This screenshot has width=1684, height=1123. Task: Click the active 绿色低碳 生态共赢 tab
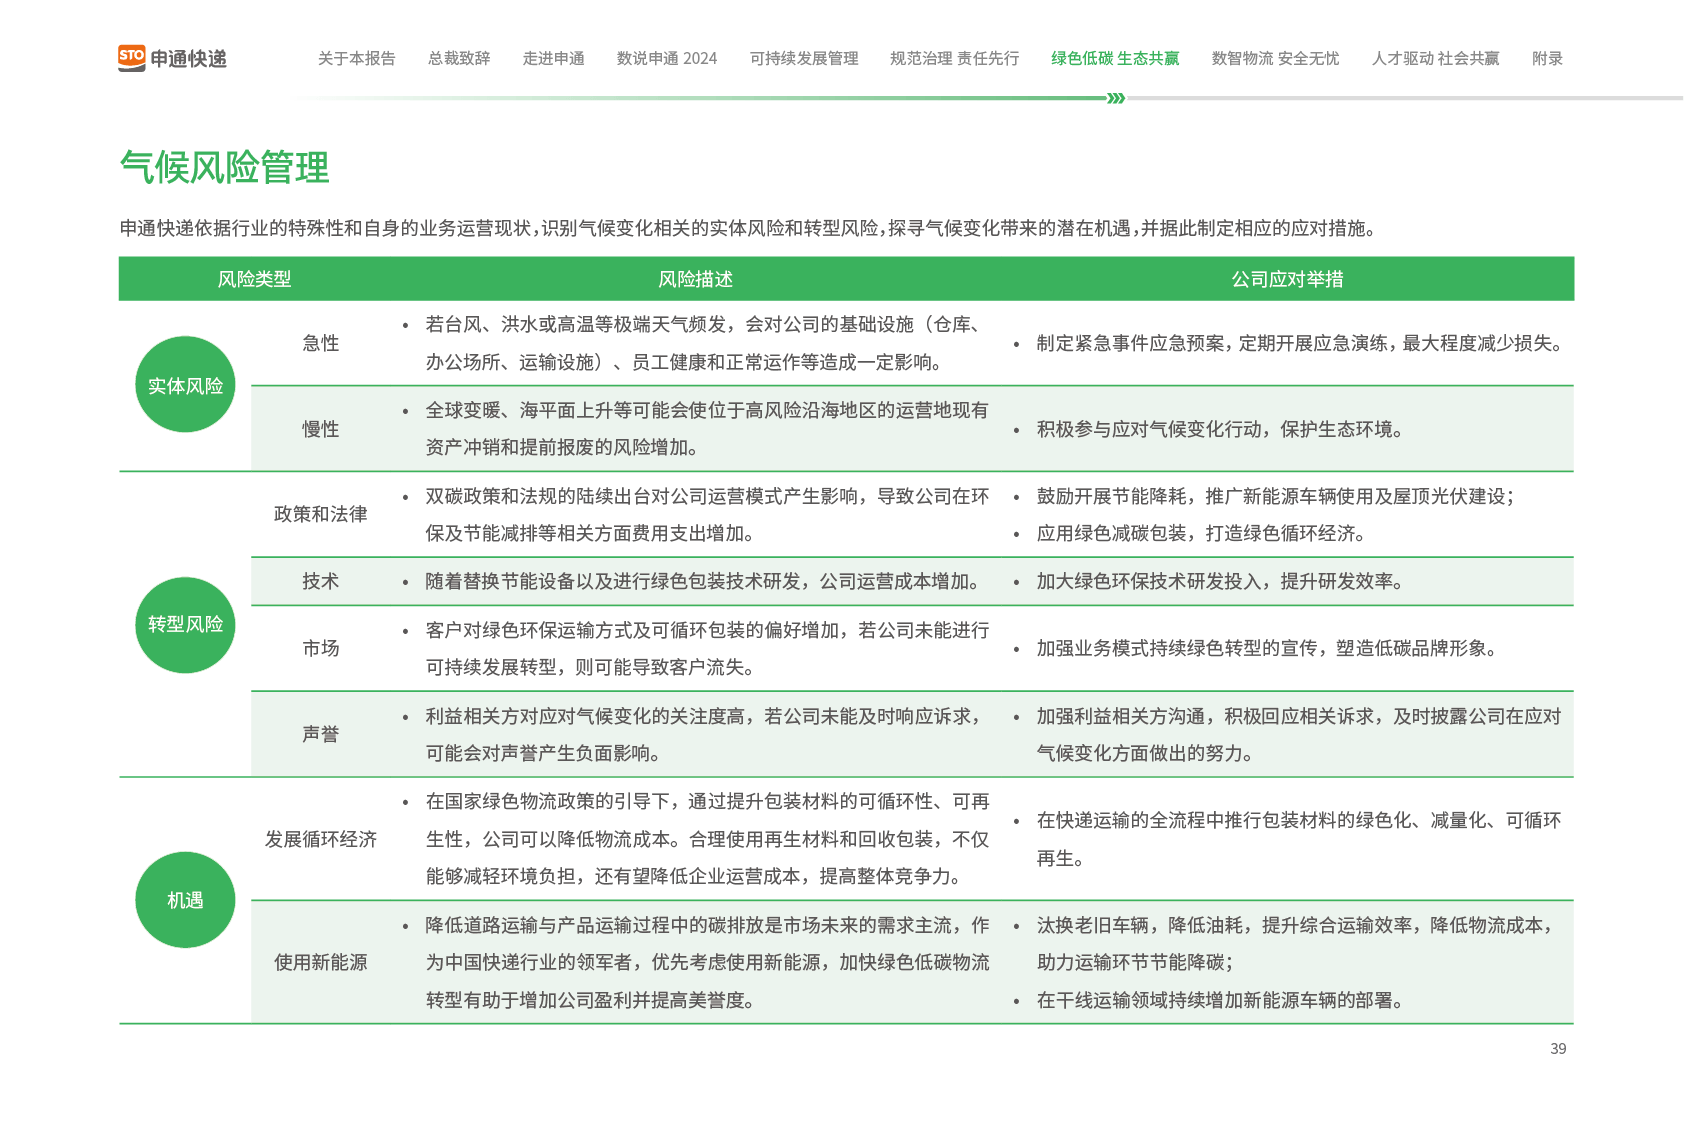point(1115,58)
